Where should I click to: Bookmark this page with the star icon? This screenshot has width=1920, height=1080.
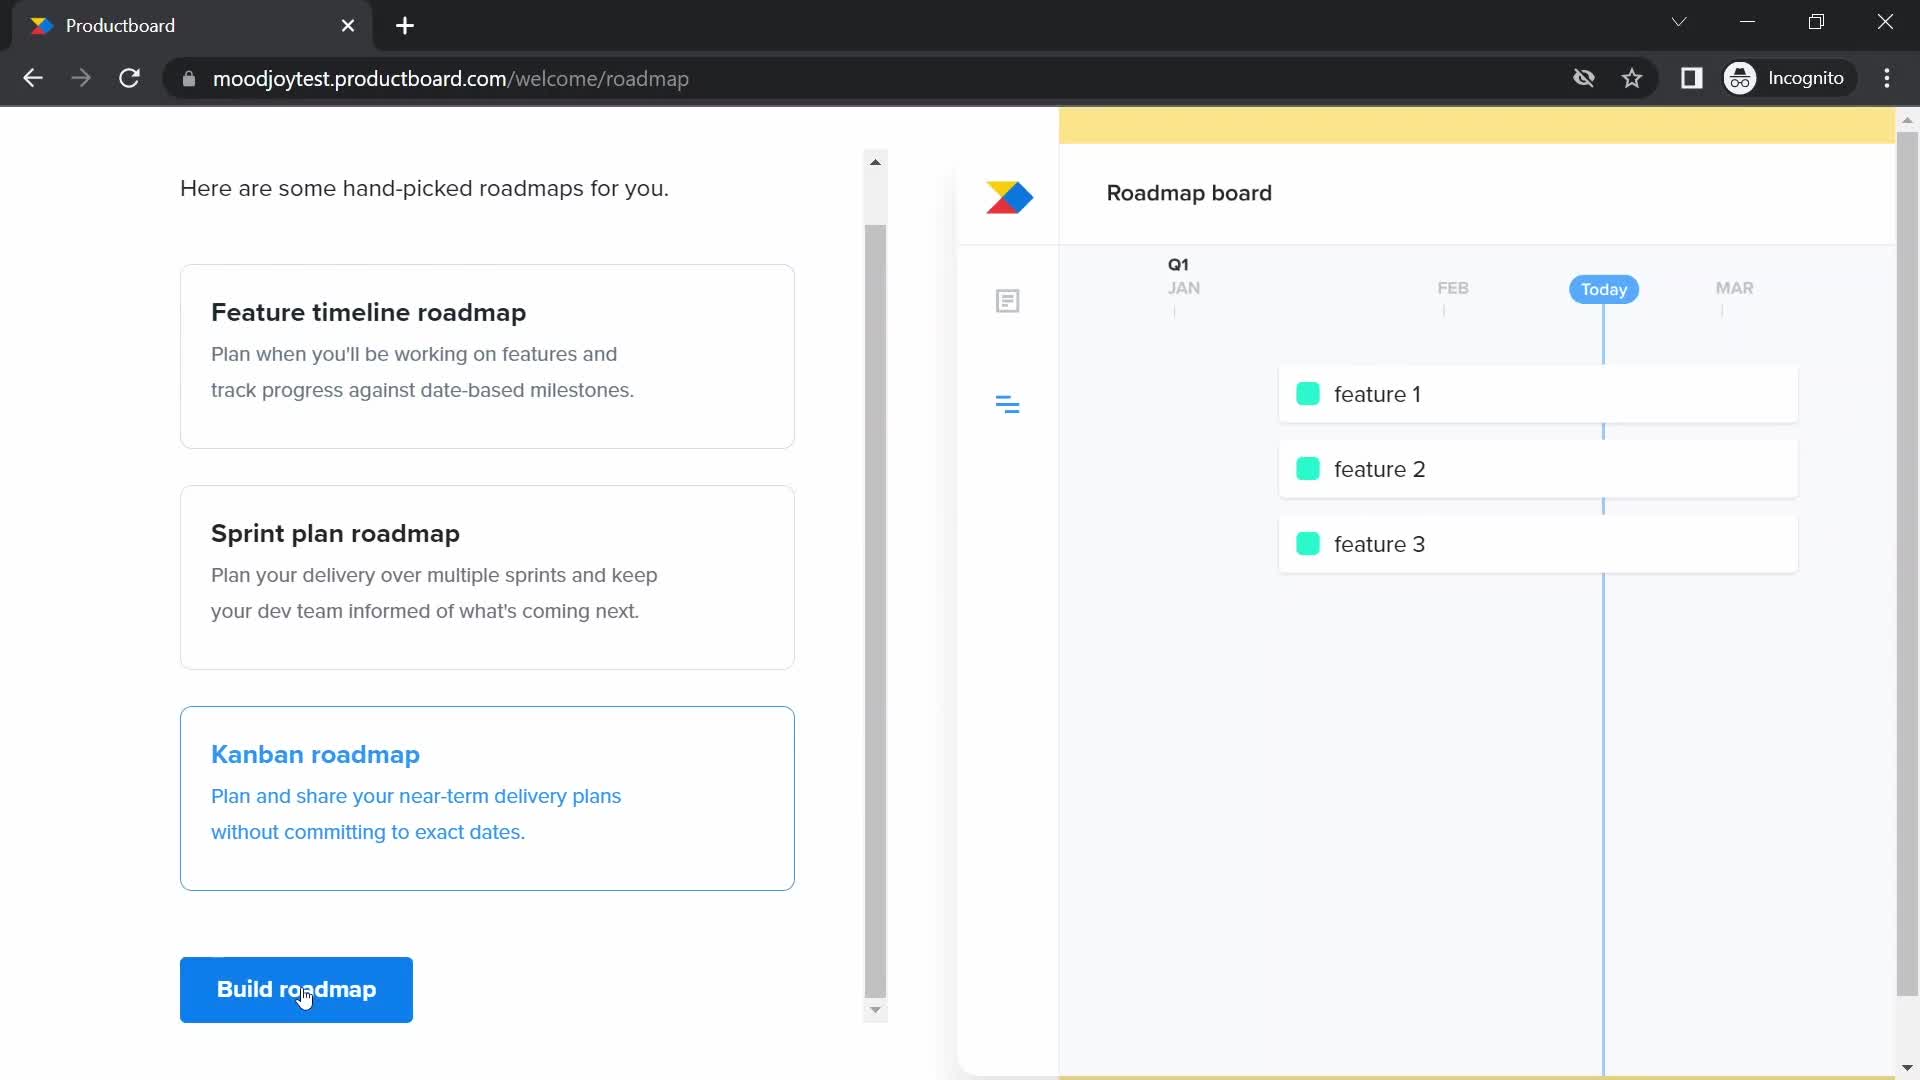click(x=1632, y=78)
